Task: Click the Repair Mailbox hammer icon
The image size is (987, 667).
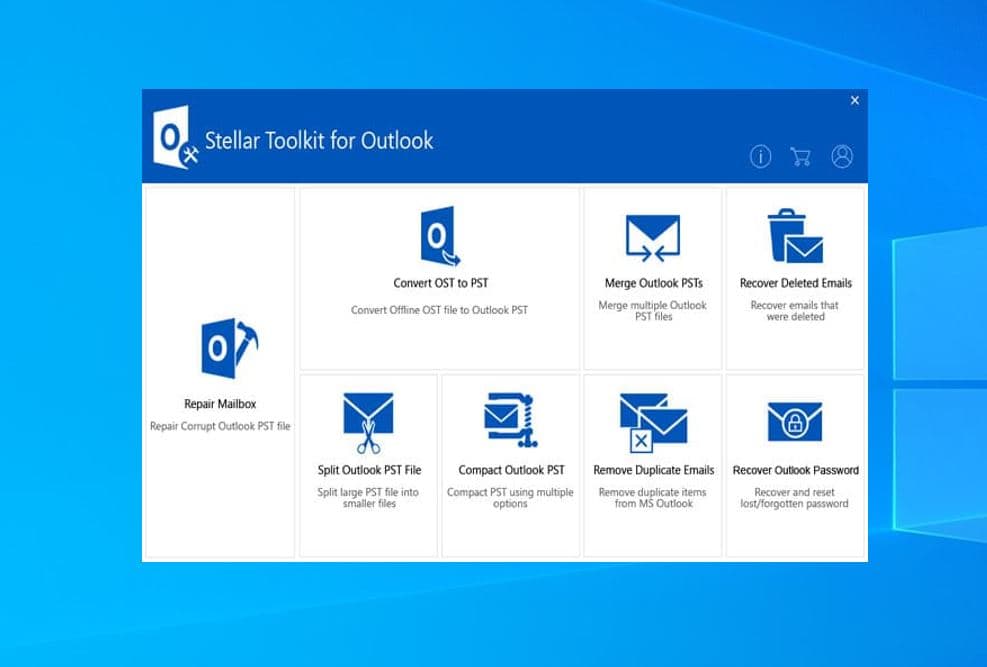Action: 229,348
